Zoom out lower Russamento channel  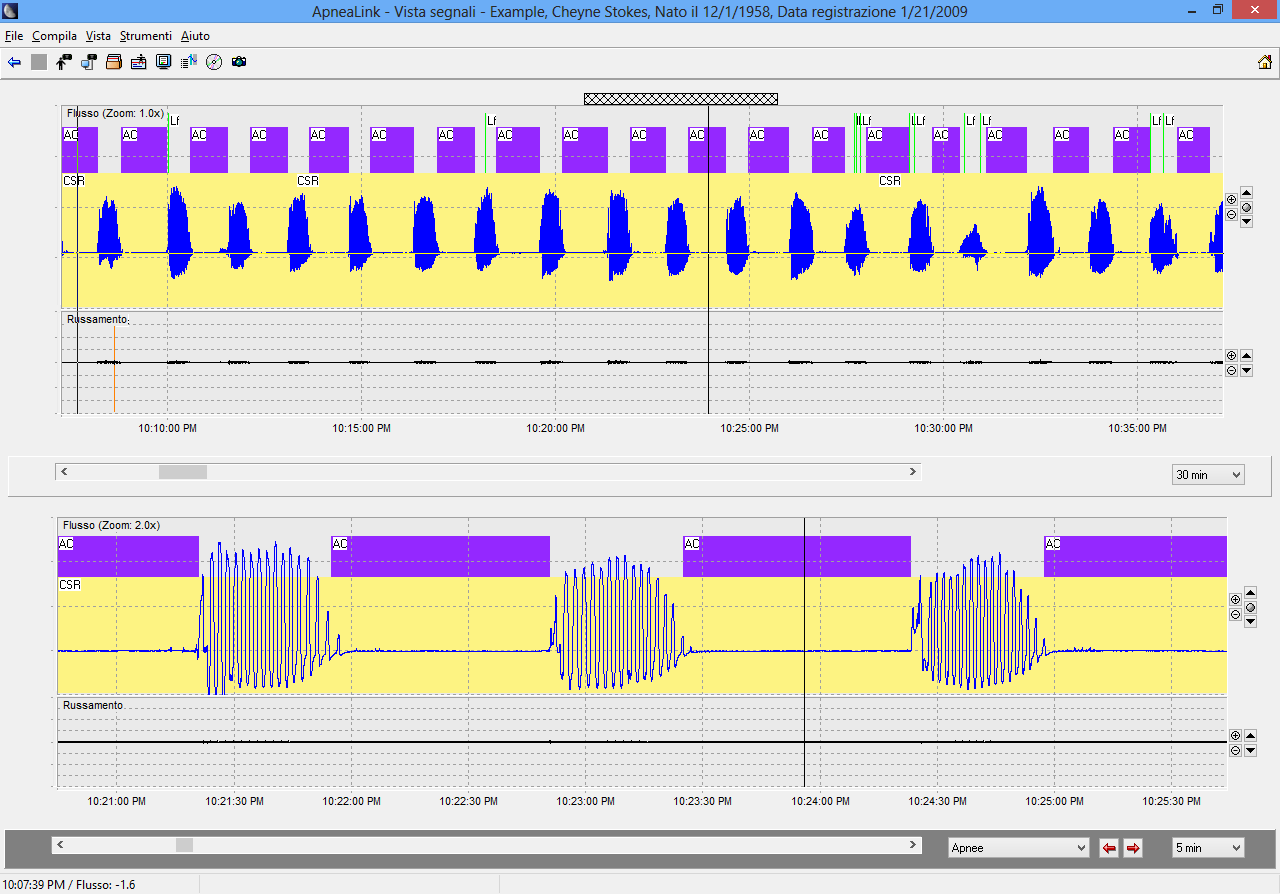(x=1235, y=750)
